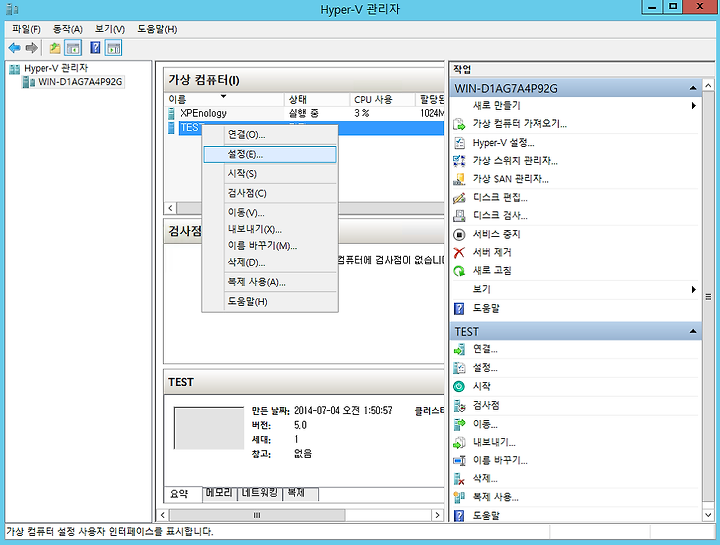Expand the 보기 submenu arrow in actions
This screenshot has height=545, width=720.
click(693, 289)
